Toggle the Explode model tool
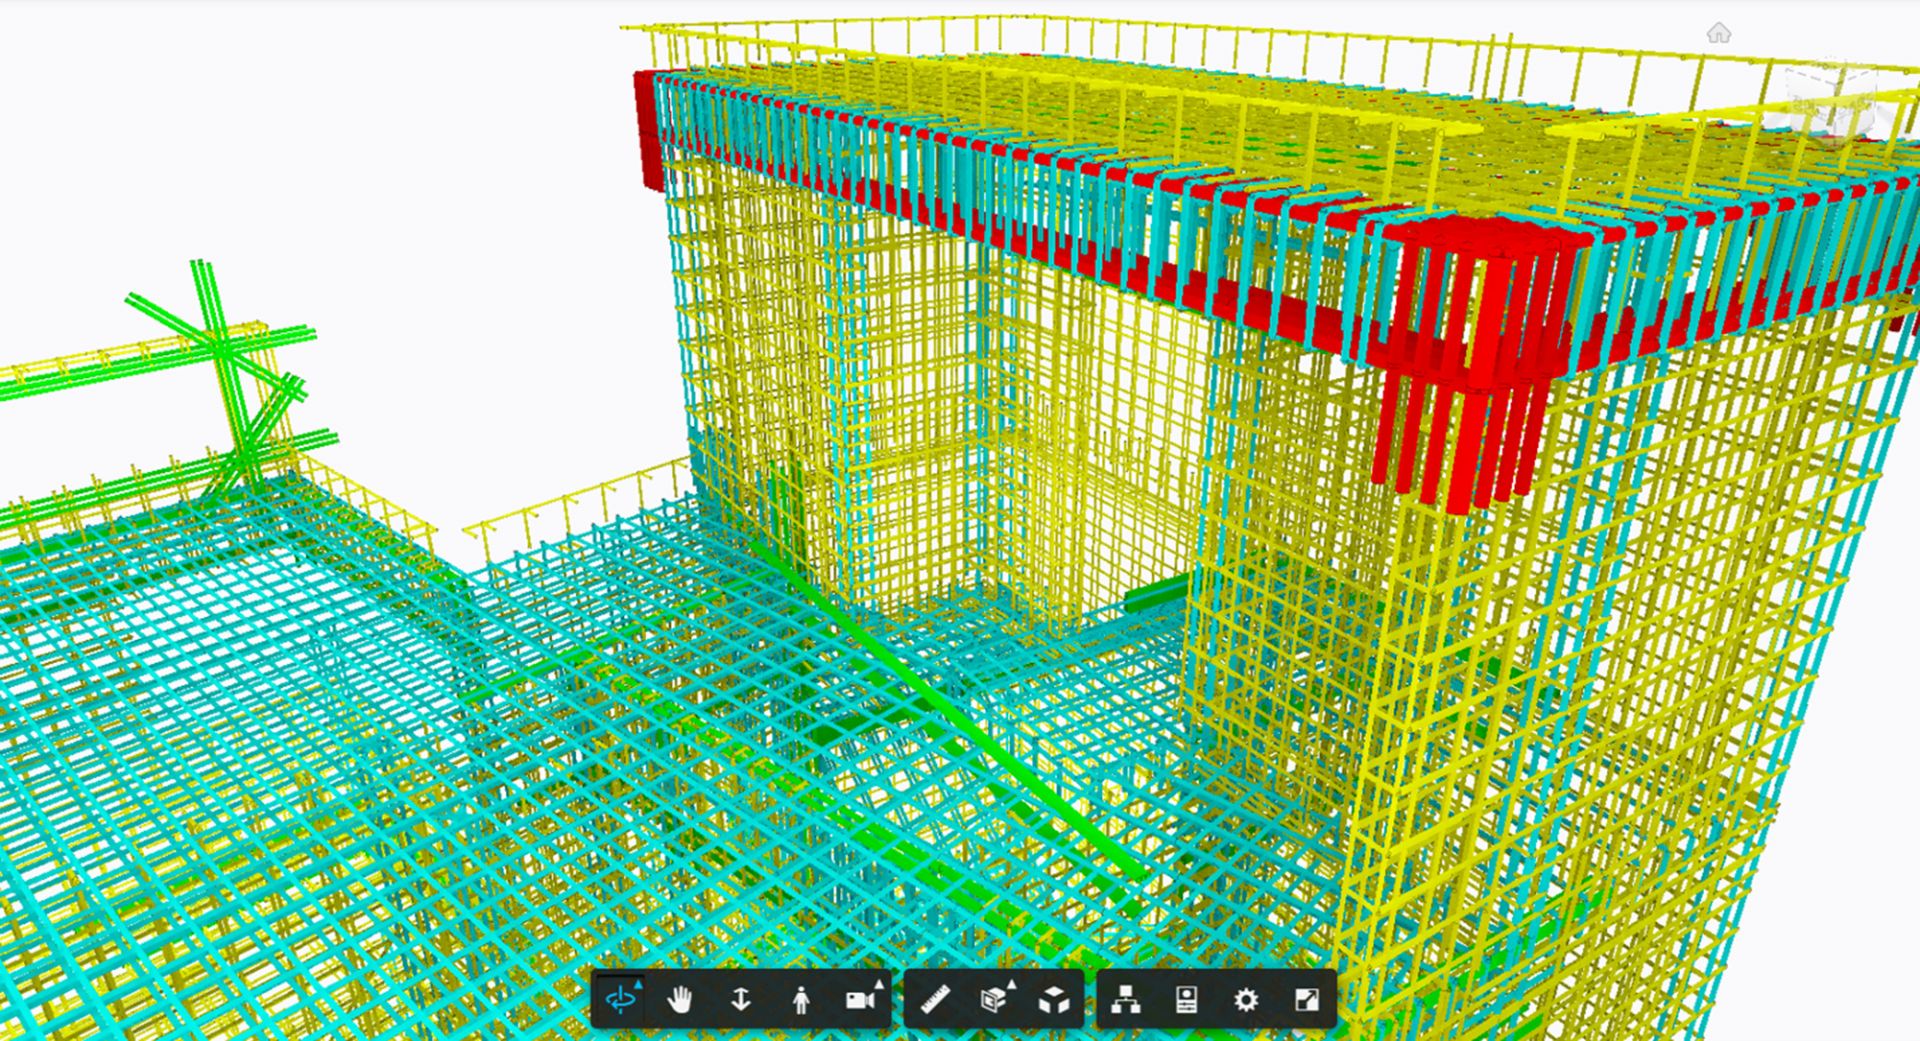 click(1054, 999)
